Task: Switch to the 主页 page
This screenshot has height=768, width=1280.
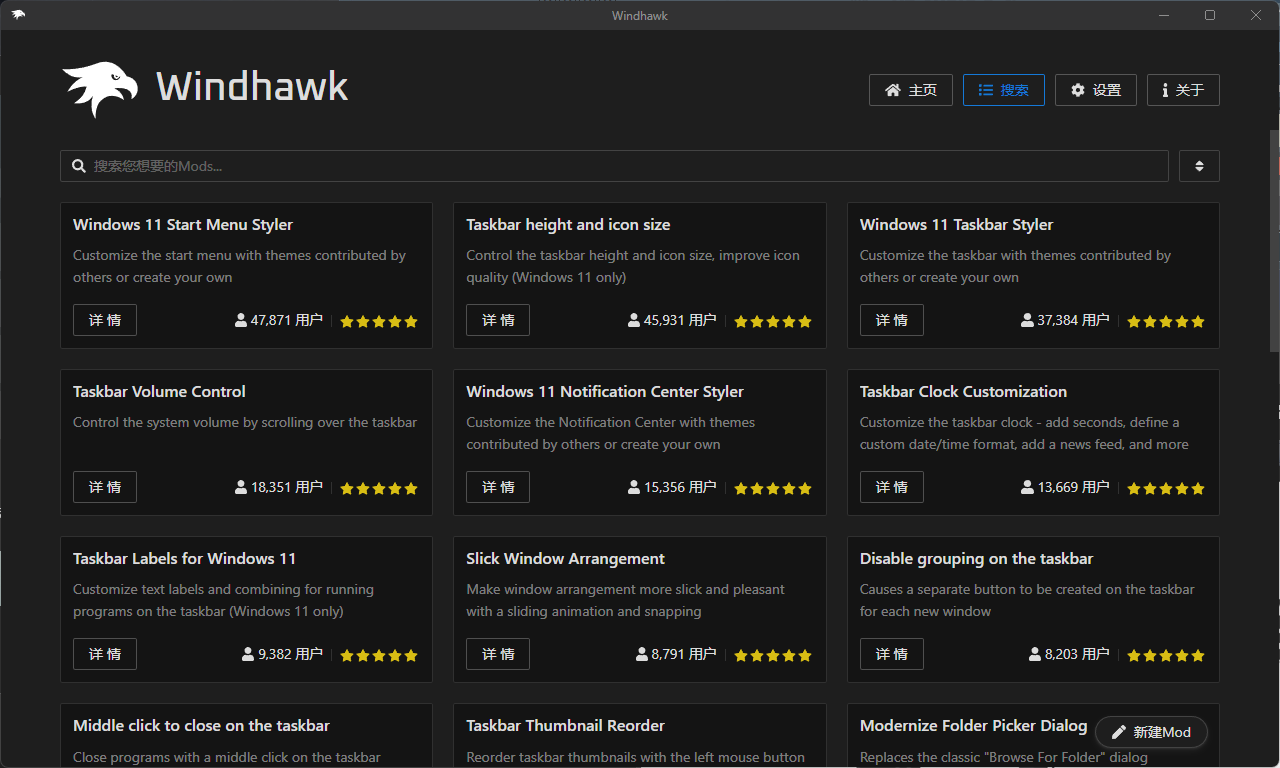Action: [x=911, y=90]
